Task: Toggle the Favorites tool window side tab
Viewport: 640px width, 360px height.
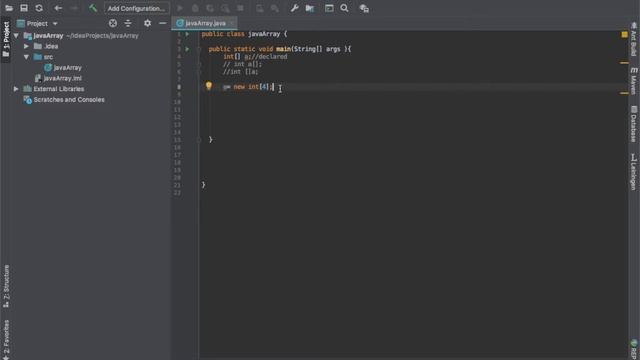Action: click(x=6, y=339)
